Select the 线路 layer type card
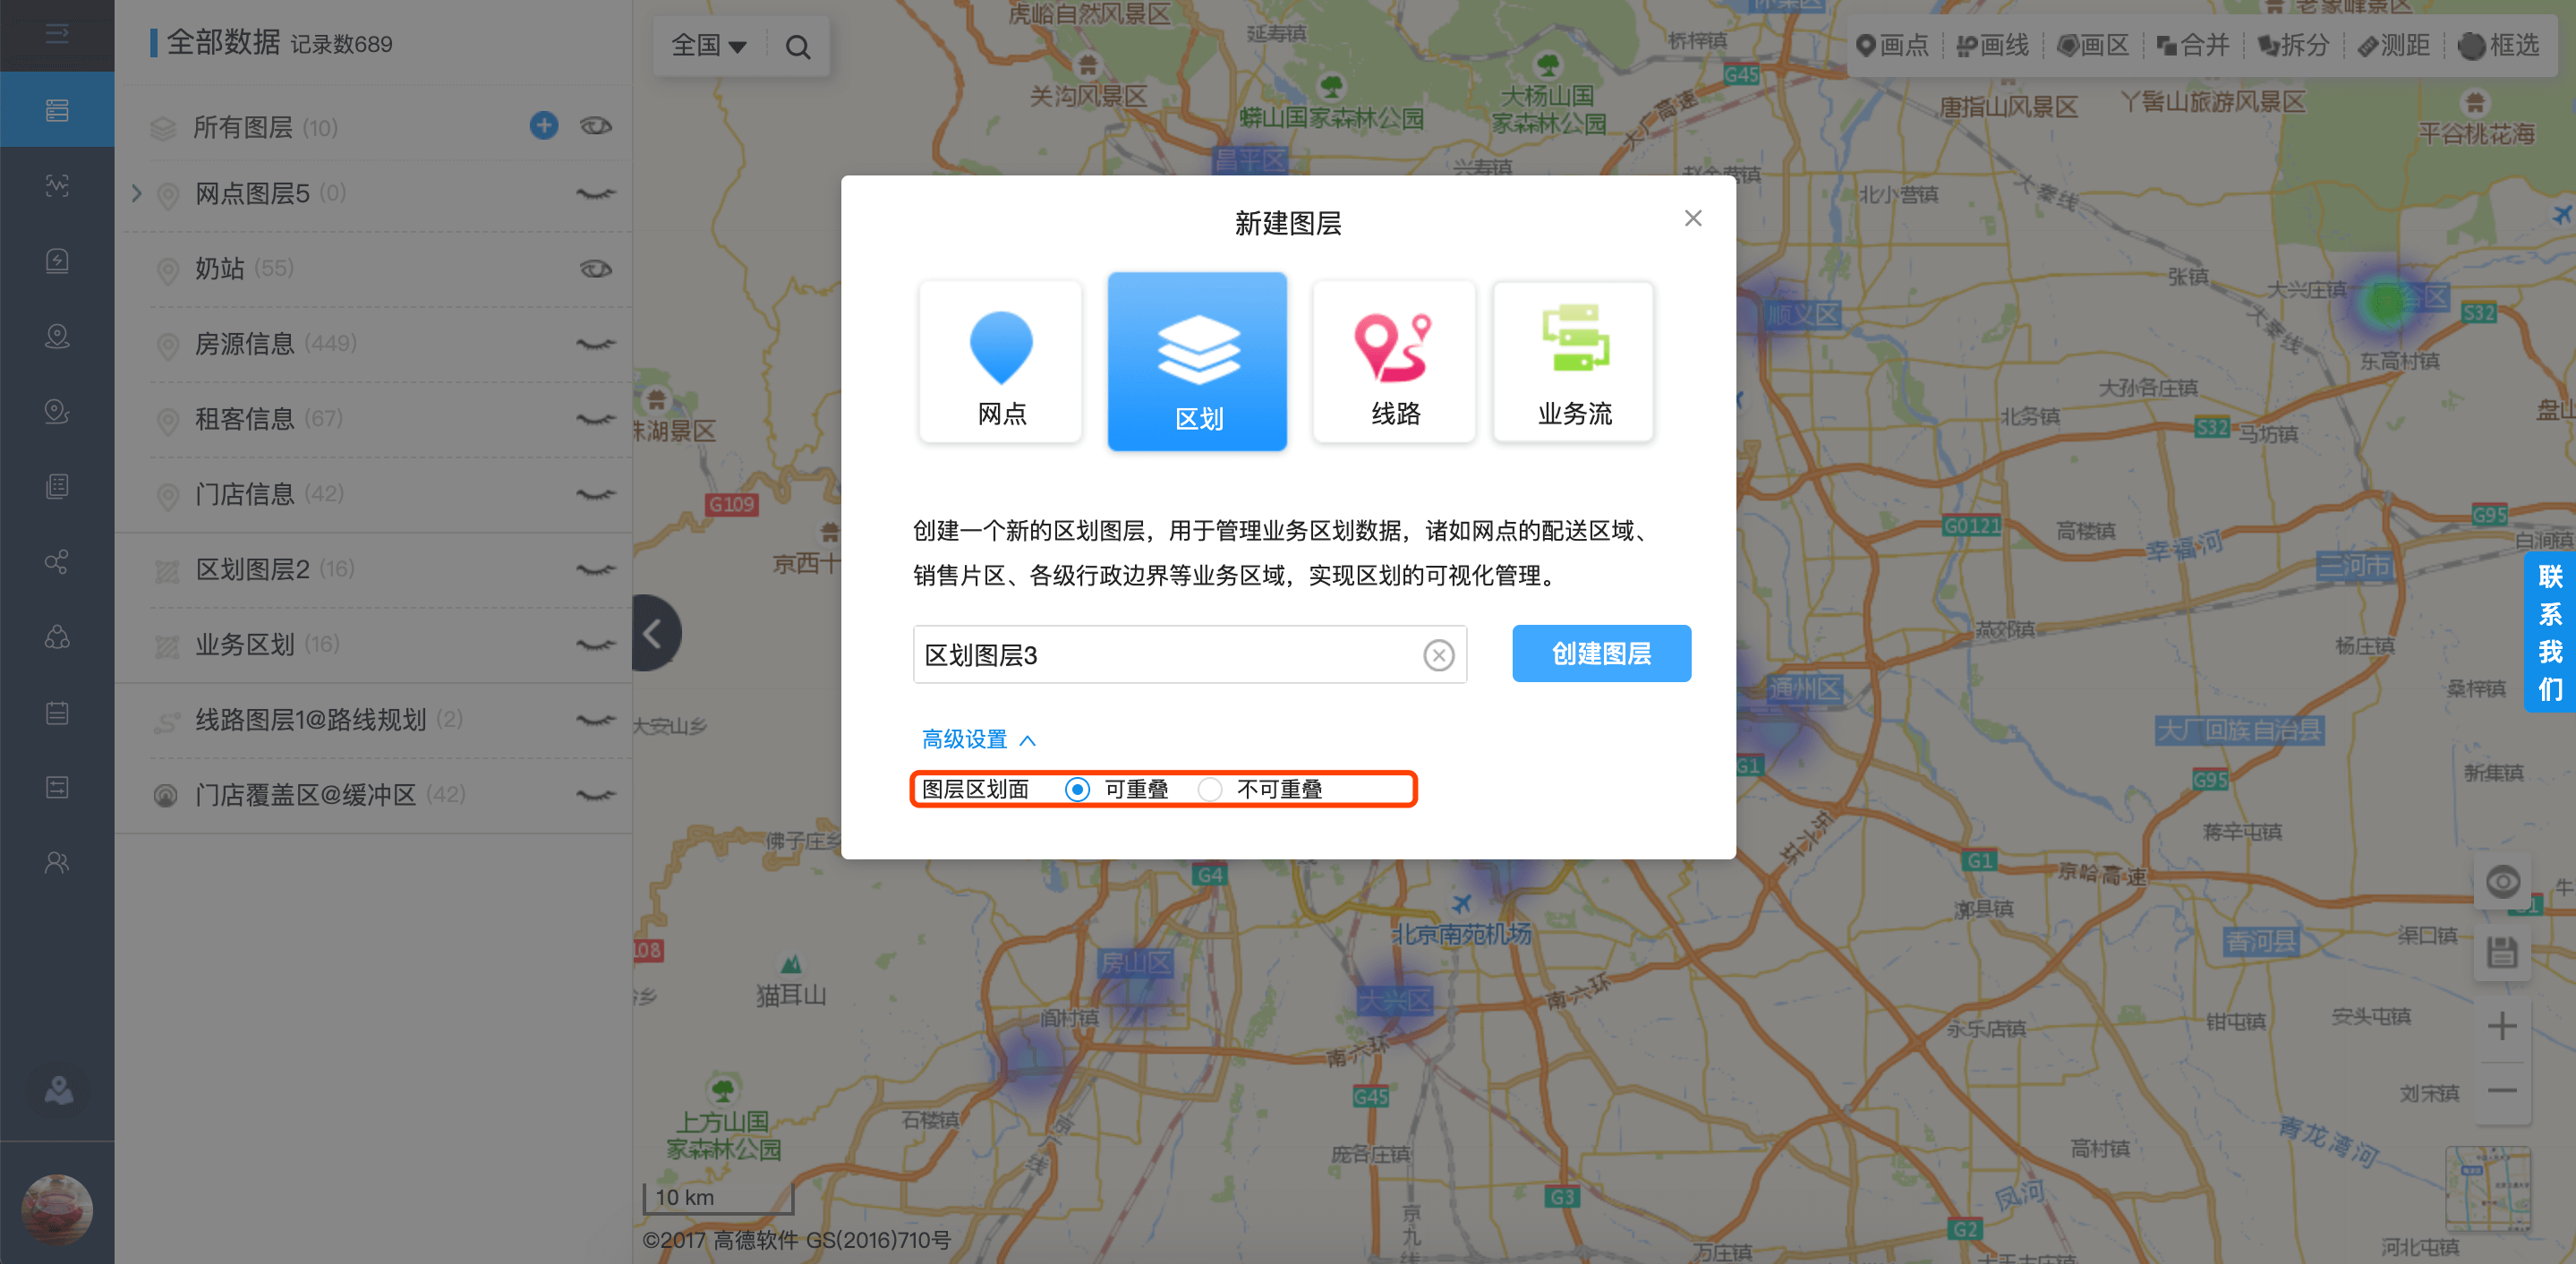 pyautogui.click(x=1394, y=362)
